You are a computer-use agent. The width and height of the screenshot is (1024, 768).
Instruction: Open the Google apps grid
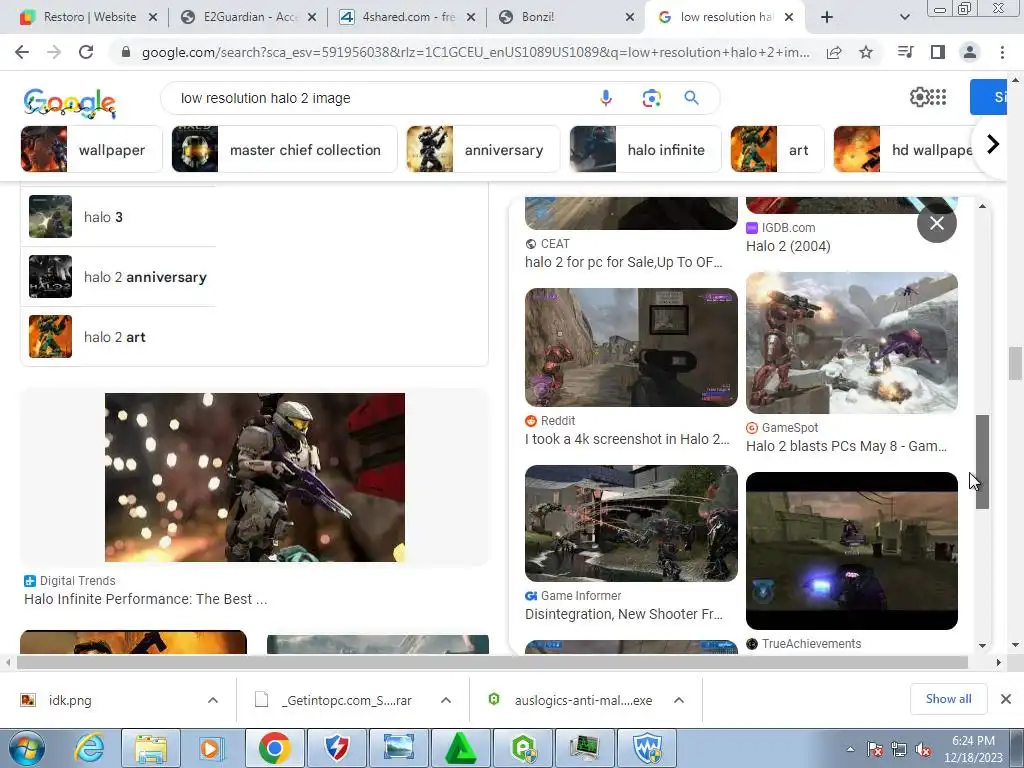pyautogui.click(x=938, y=97)
